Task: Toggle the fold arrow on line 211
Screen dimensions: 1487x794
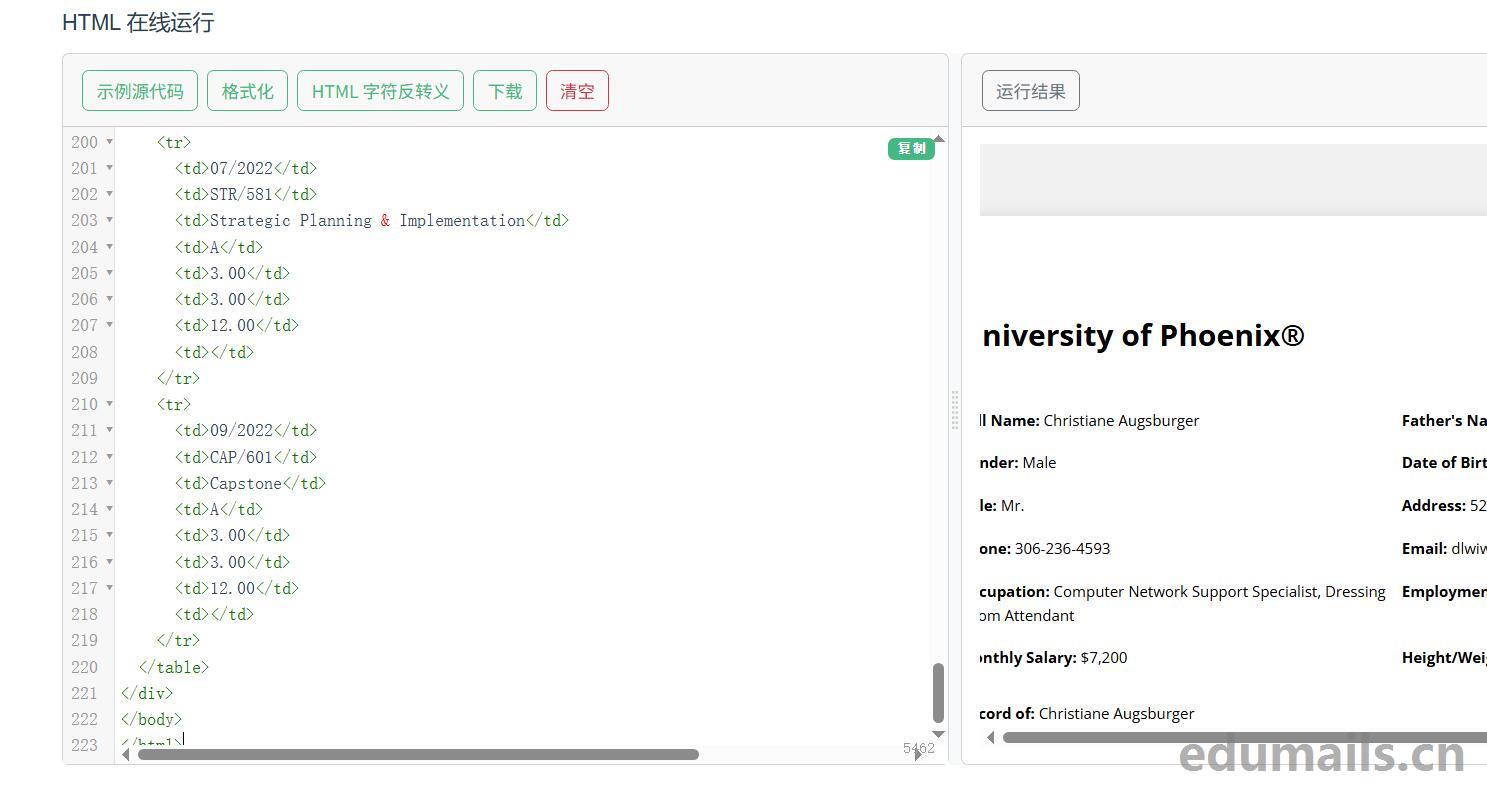Action: 109,430
